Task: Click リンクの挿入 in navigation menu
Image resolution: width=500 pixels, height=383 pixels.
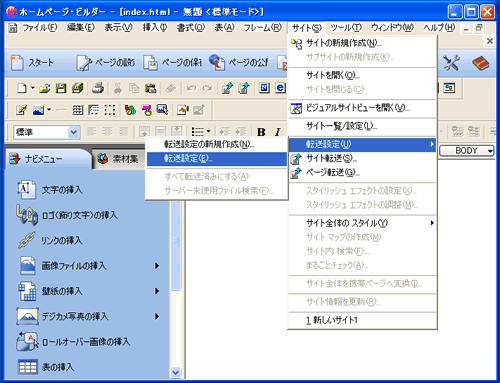Action: (62, 241)
